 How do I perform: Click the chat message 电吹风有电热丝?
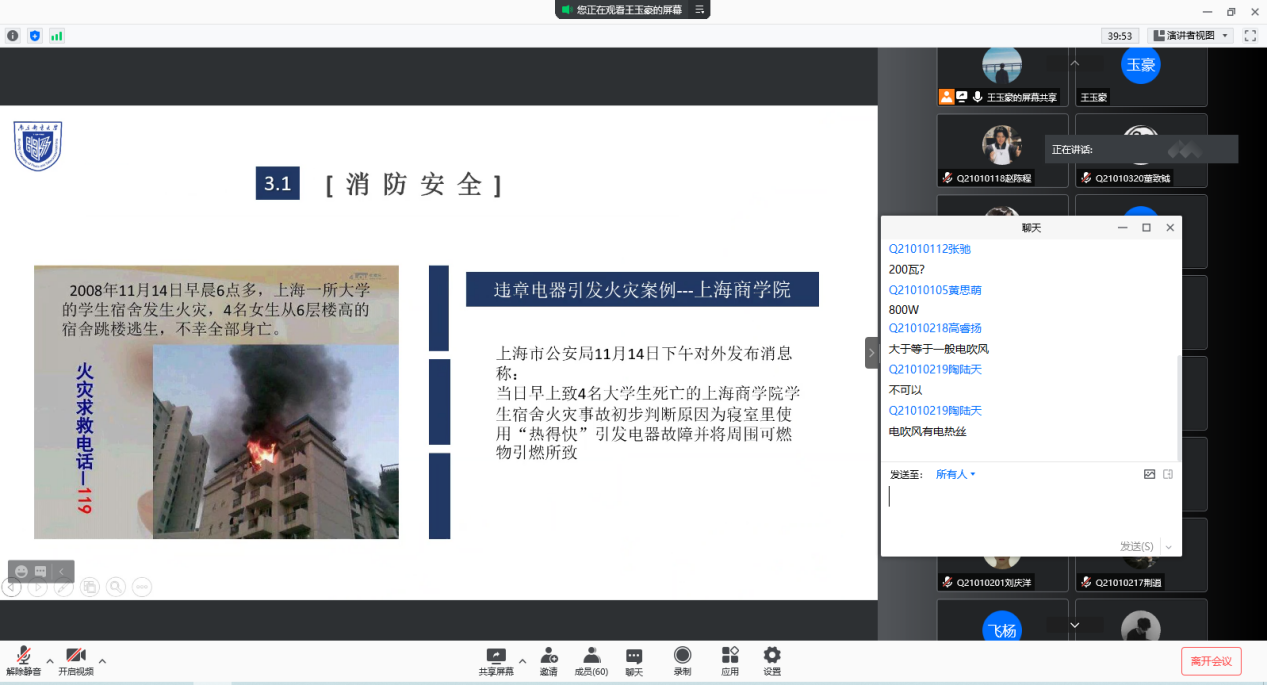[x=928, y=431]
